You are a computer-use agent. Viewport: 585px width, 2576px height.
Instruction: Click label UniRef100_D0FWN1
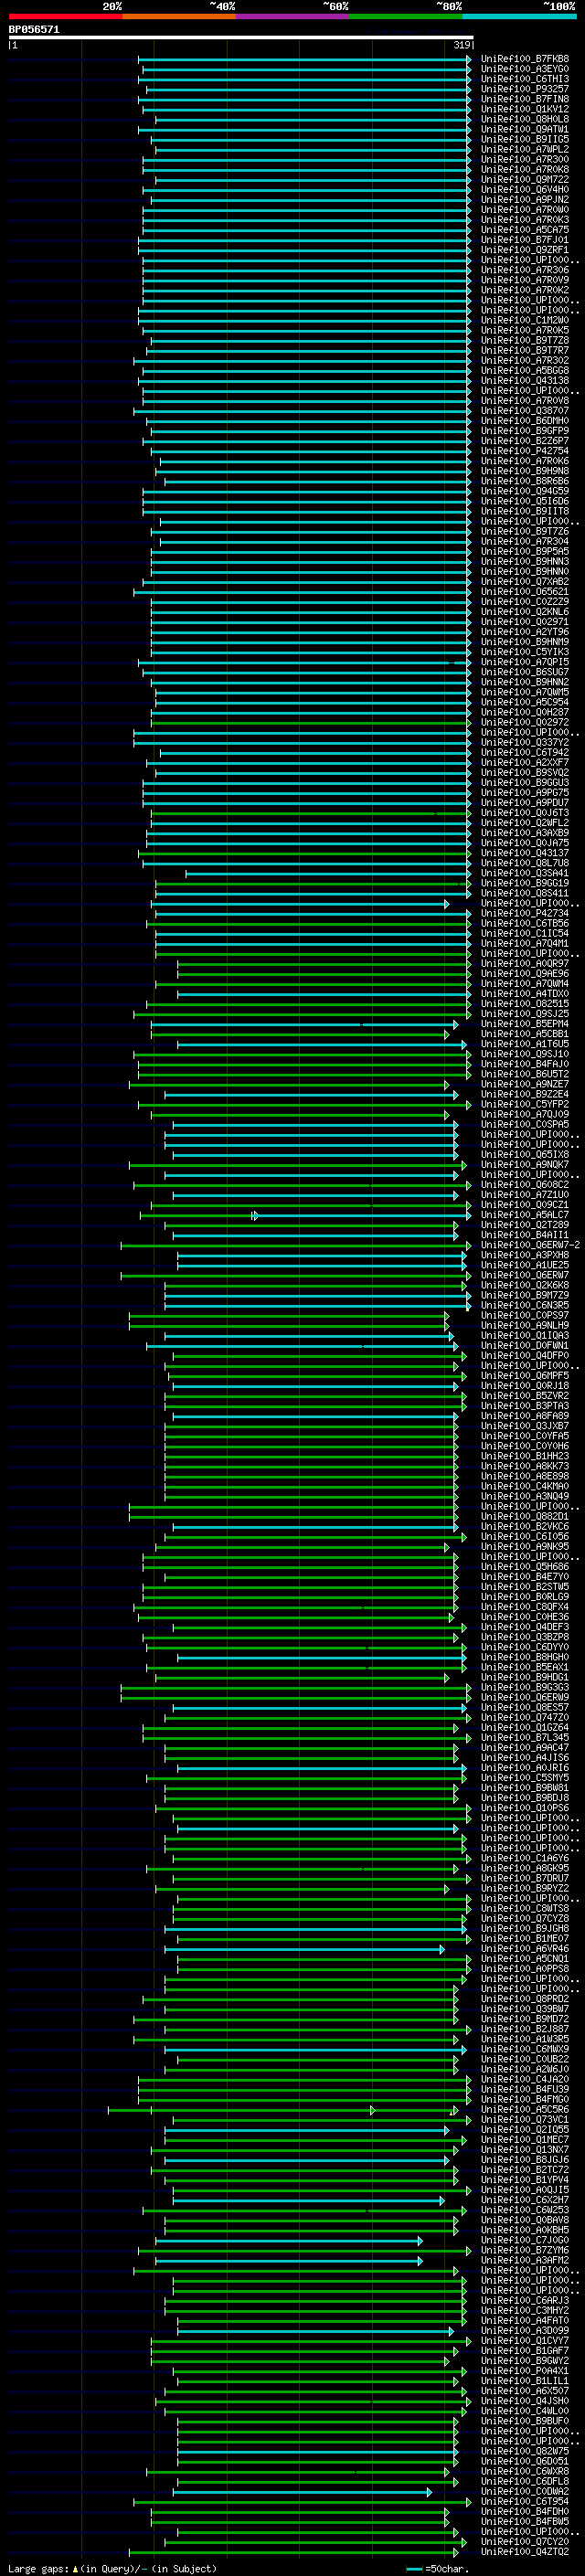[525, 1346]
